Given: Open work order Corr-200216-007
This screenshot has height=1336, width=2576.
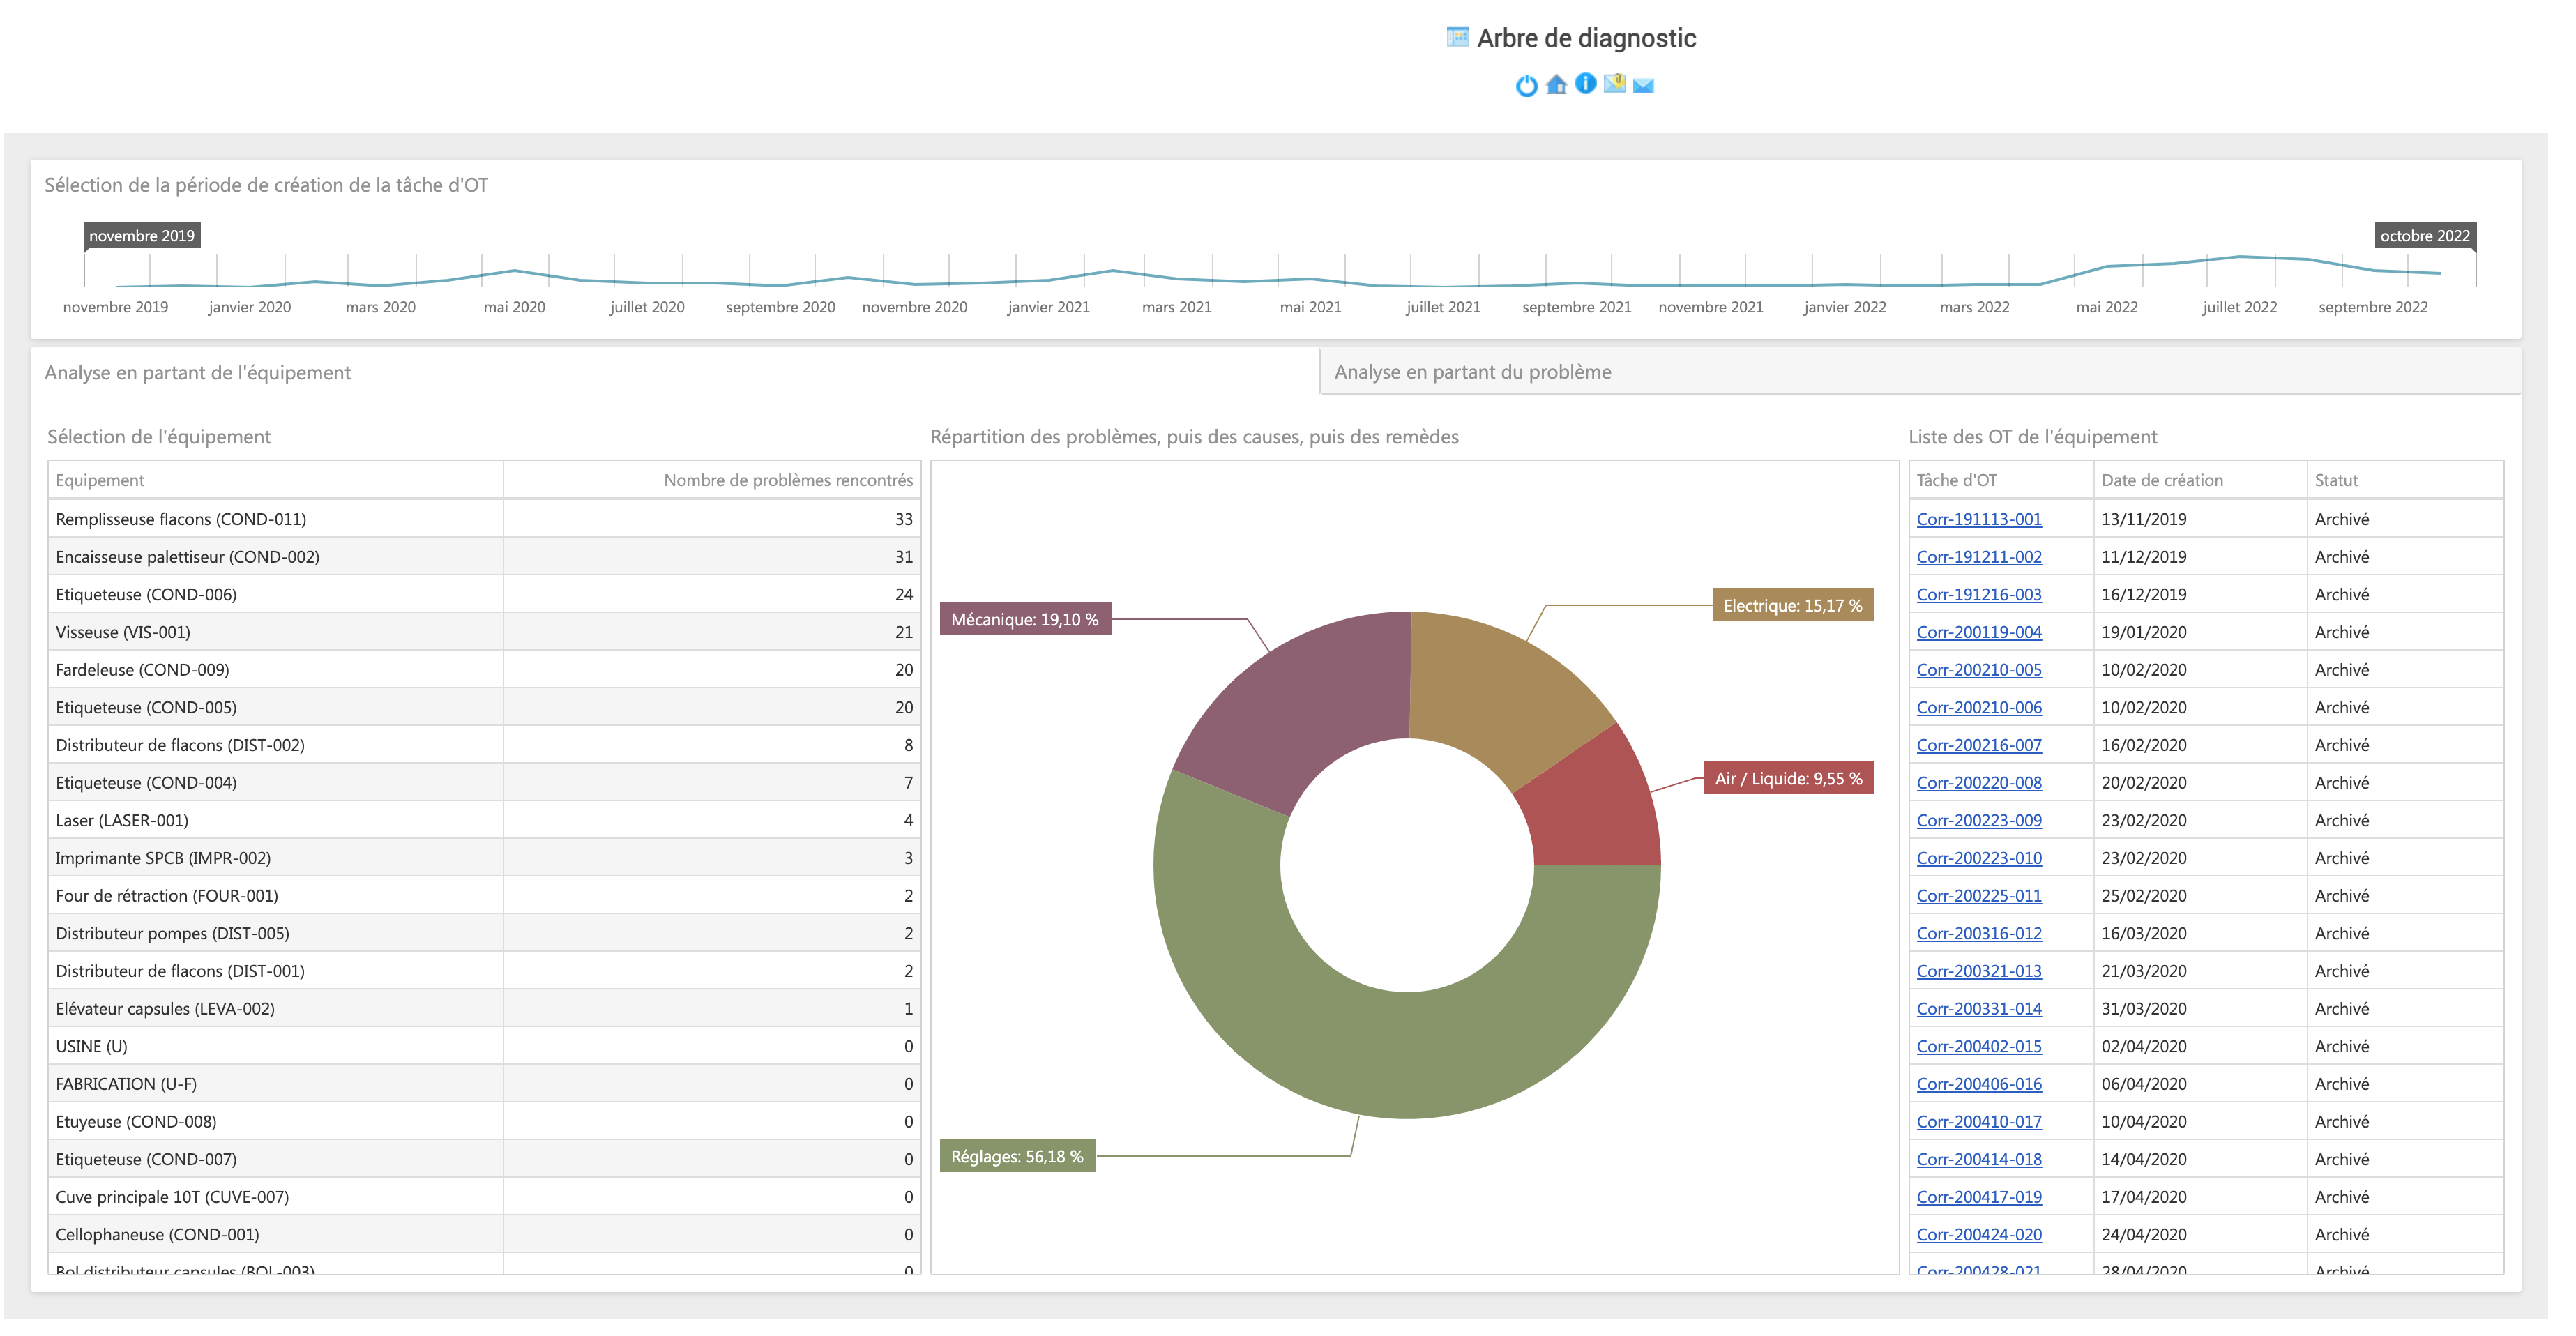Looking at the screenshot, I should click(x=1979, y=745).
